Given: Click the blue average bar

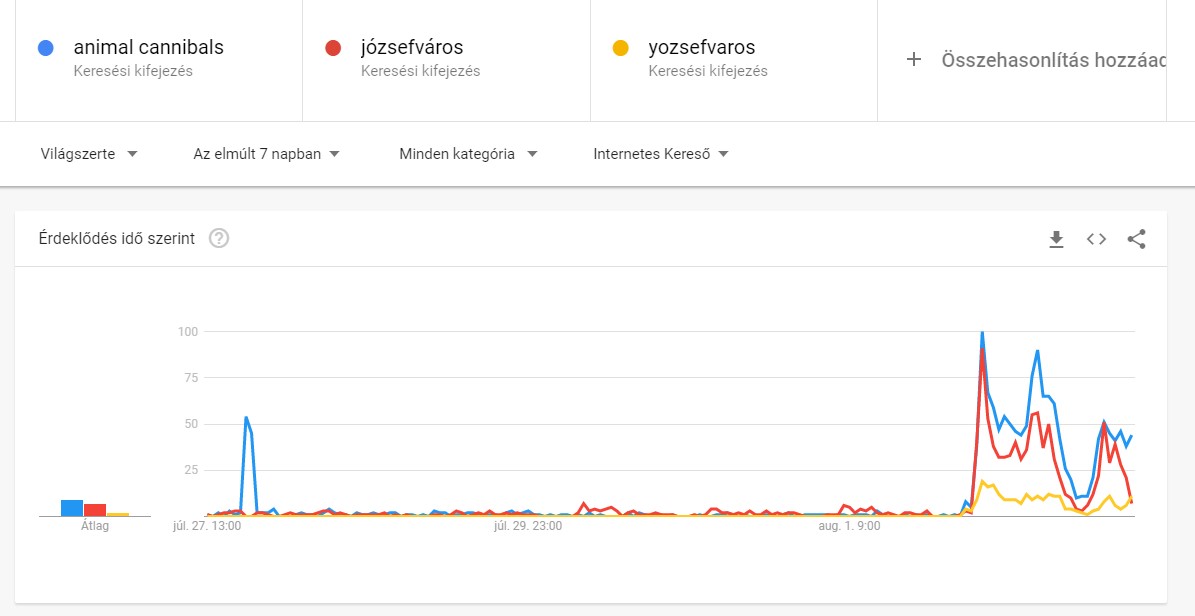Looking at the screenshot, I should pyautogui.click(x=71, y=508).
